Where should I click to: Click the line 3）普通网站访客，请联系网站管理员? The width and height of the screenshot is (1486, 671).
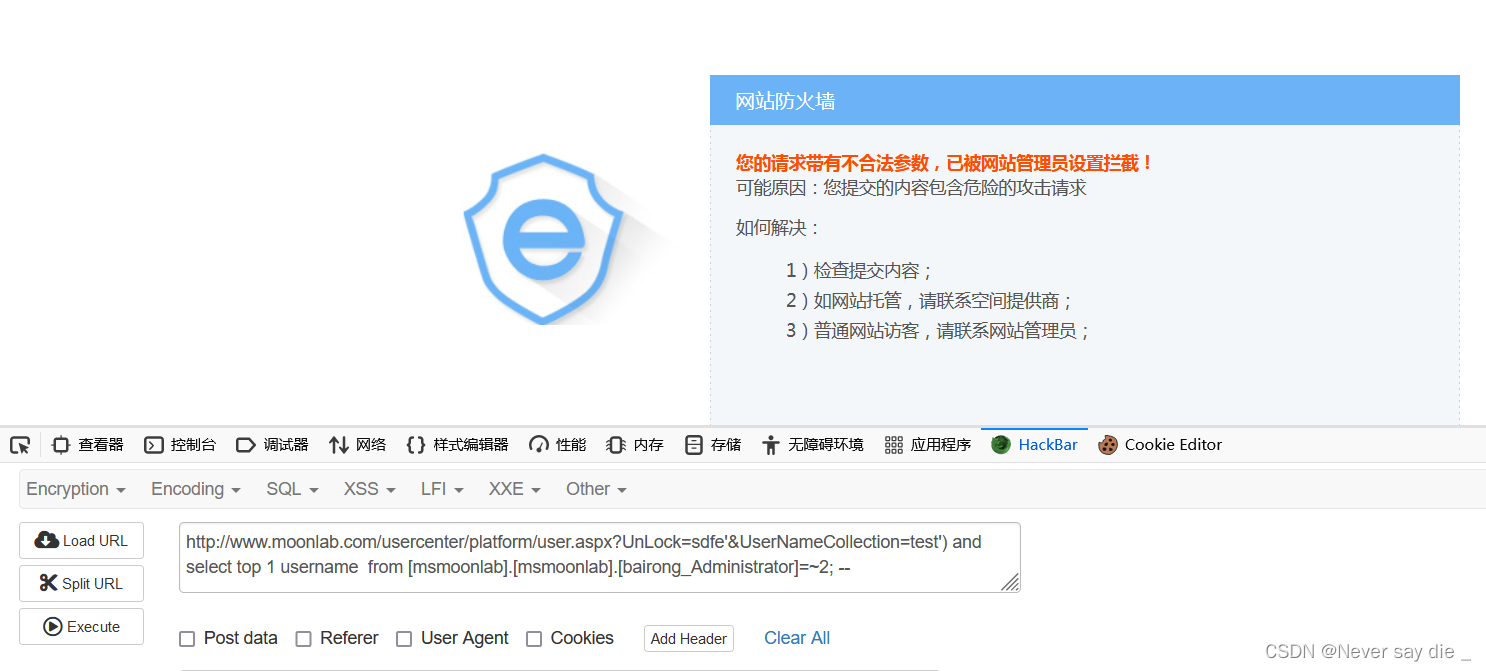pos(938,331)
